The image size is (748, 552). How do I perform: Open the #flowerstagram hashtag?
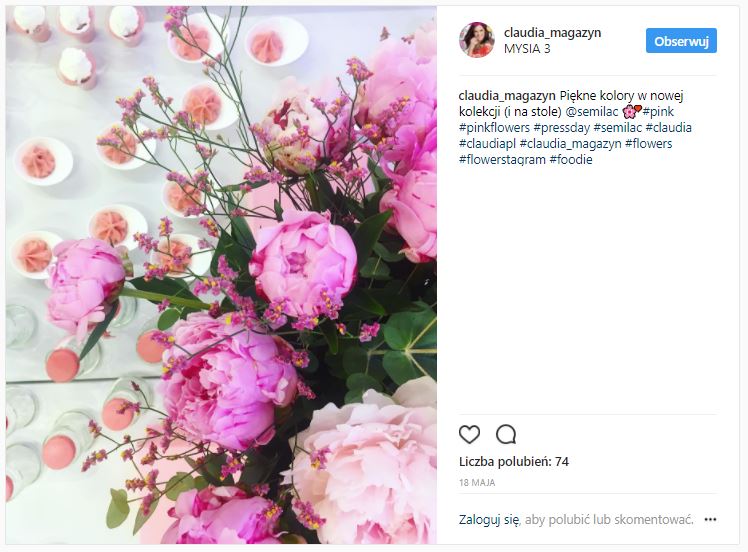tap(502, 160)
